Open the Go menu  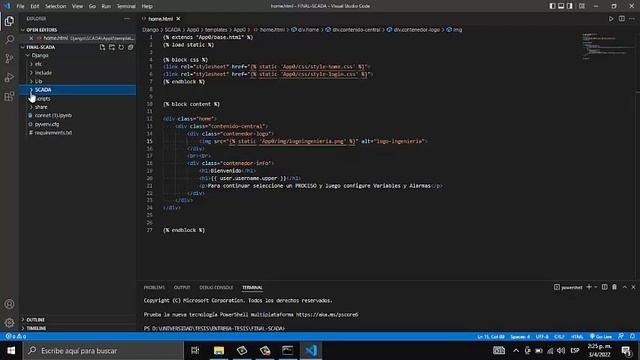(x=92, y=6)
